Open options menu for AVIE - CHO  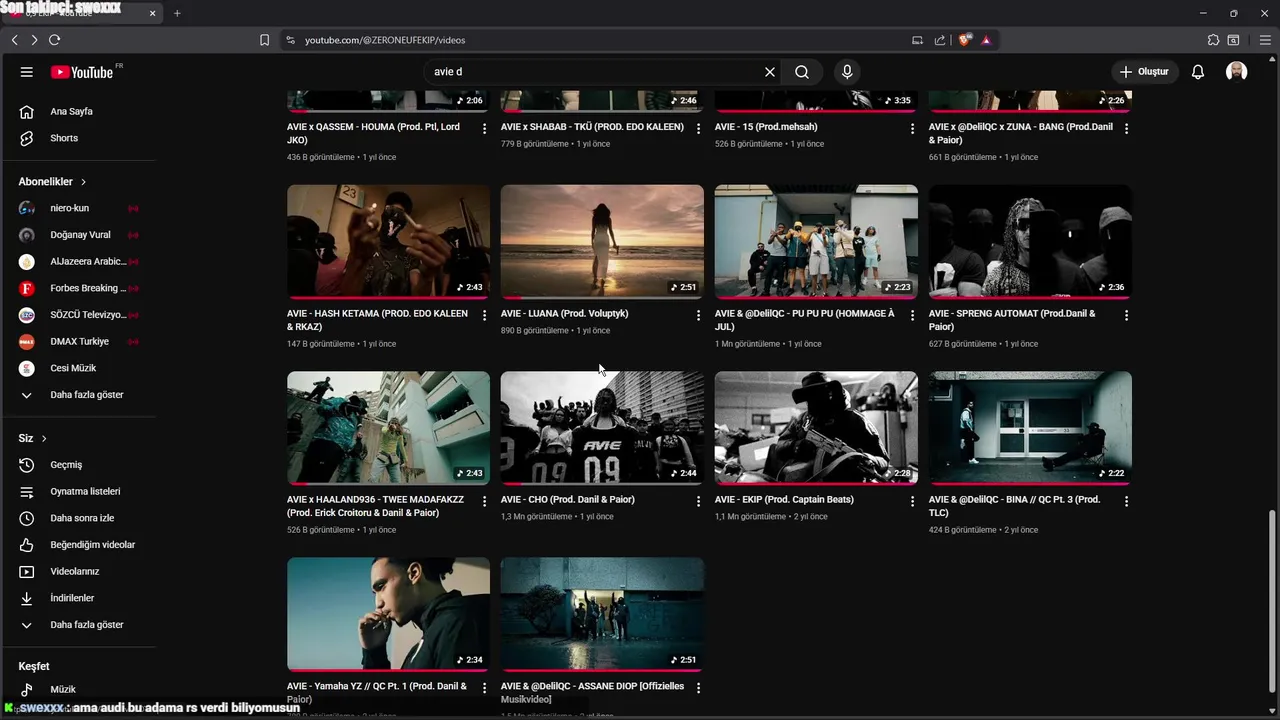pyautogui.click(x=698, y=501)
